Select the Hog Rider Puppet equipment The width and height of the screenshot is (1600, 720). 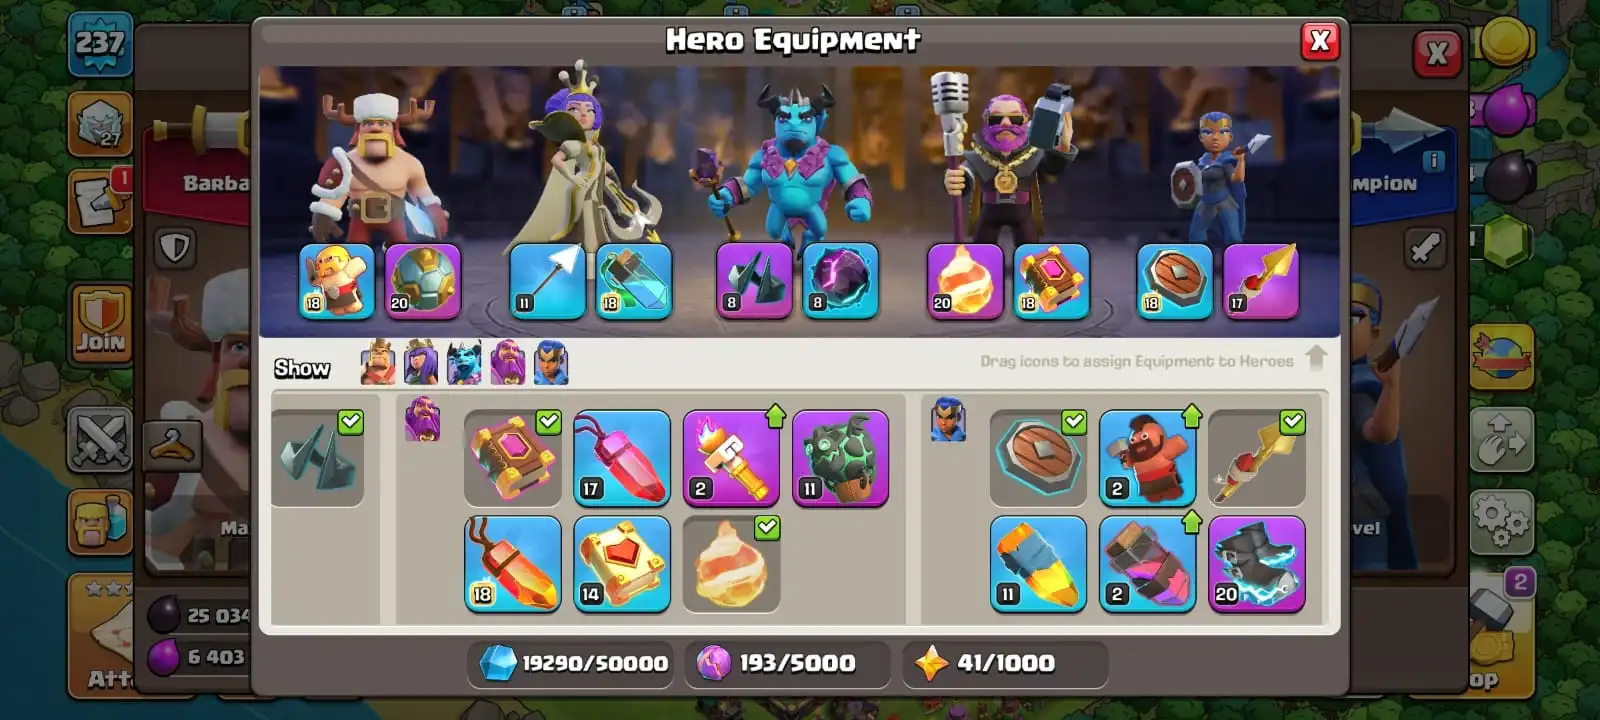point(1148,457)
